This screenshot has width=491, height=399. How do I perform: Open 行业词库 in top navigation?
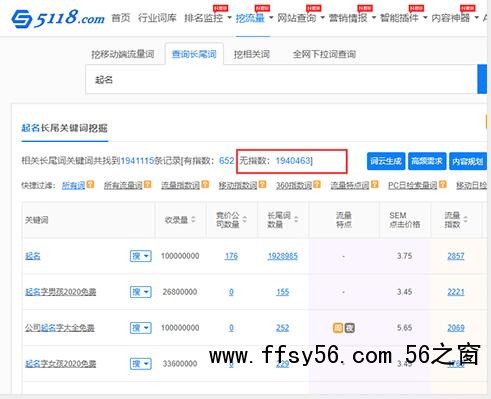point(157,18)
